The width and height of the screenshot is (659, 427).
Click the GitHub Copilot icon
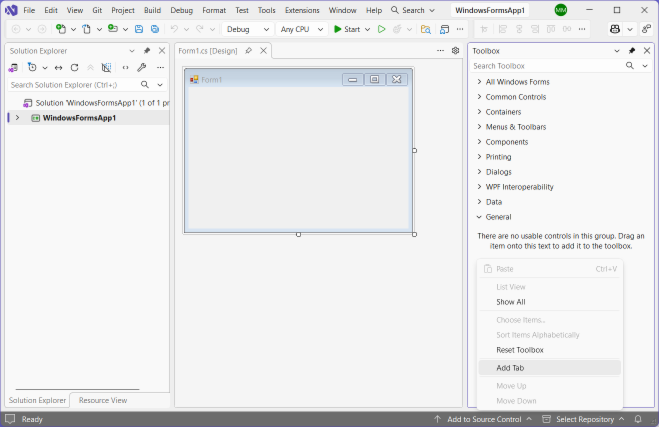tap(614, 29)
